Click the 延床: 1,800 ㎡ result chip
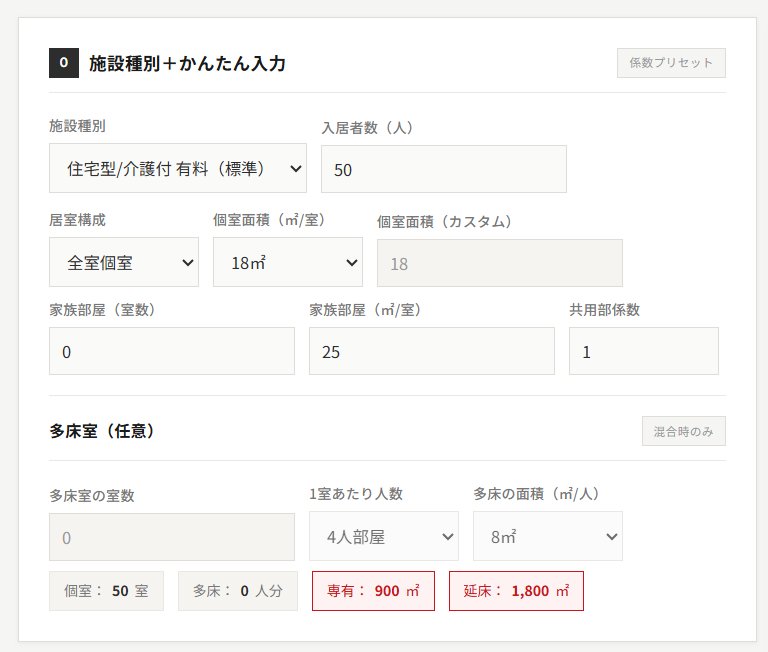The image size is (768, 652). click(x=516, y=591)
